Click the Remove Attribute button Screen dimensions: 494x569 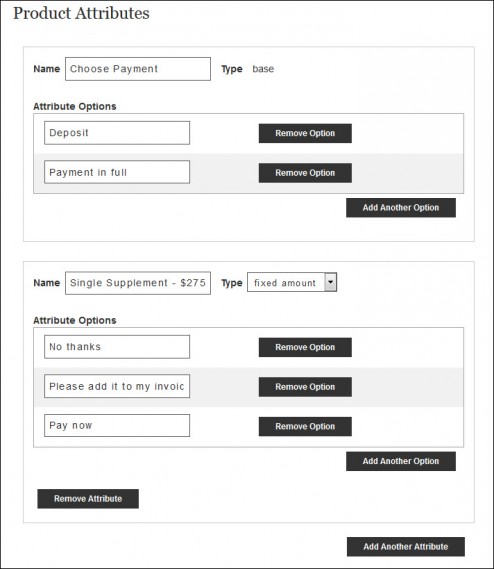tap(88, 499)
